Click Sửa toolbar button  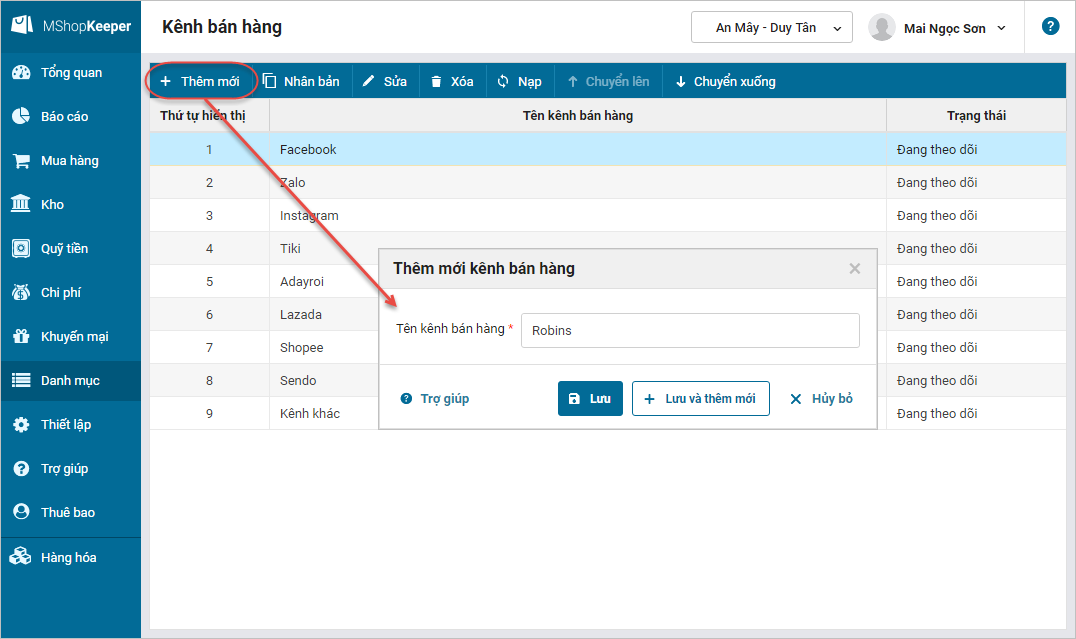coord(384,82)
